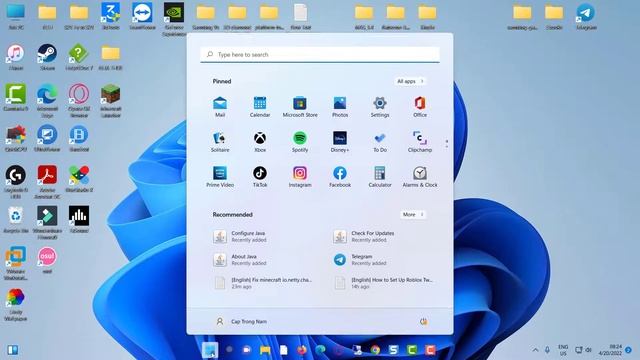640x360 pixels.
Task: Open the To Do pinned app
Action: [380, 142]
